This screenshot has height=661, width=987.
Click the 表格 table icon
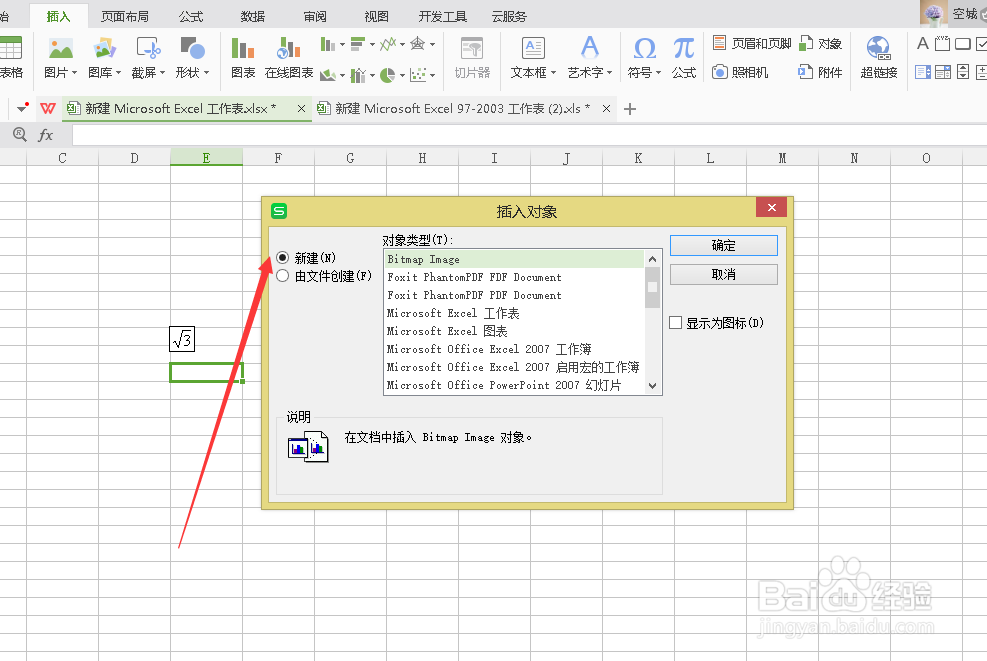[10, 48]
